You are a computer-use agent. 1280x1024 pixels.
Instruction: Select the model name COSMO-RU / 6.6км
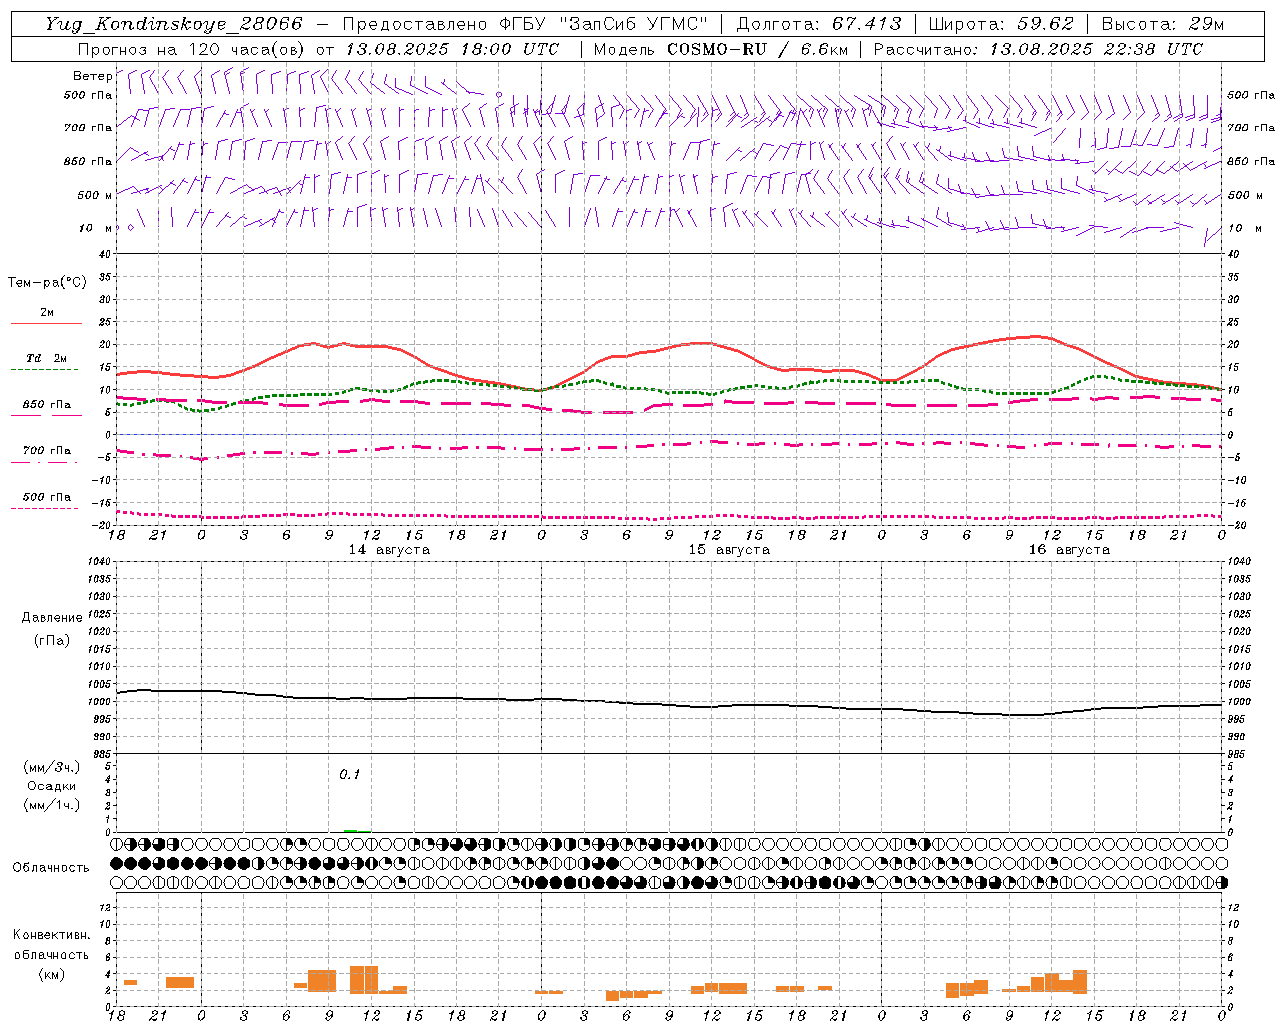pos(757,49)
